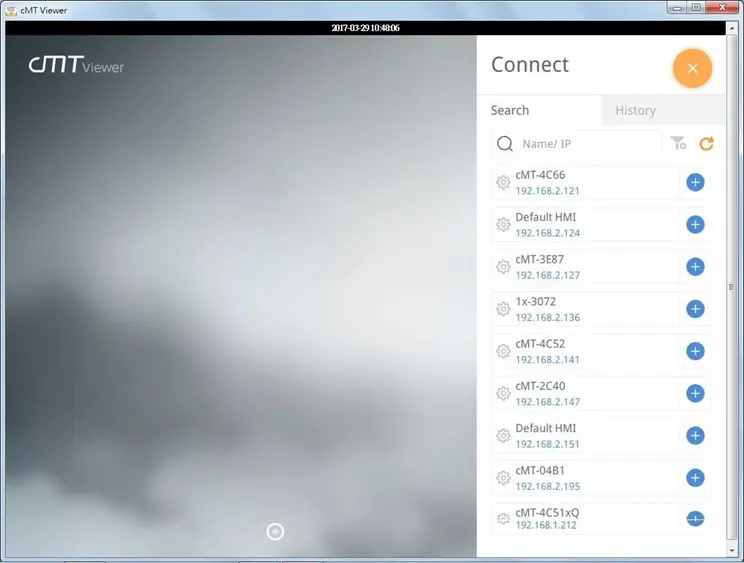Minimize the cMT Viewer window
This screenshot has width=744, height=563.
point(677,8)
